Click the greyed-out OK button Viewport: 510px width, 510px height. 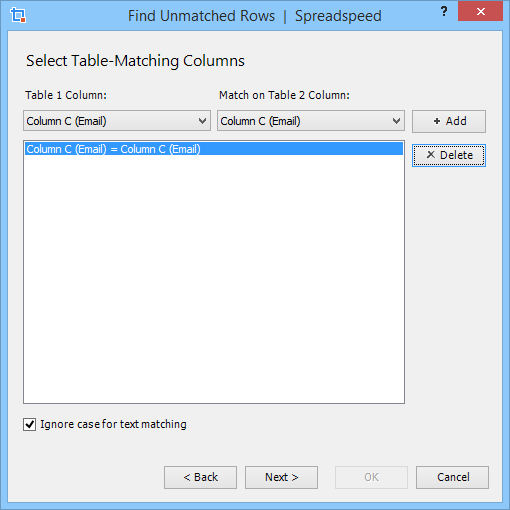[371, 477]
